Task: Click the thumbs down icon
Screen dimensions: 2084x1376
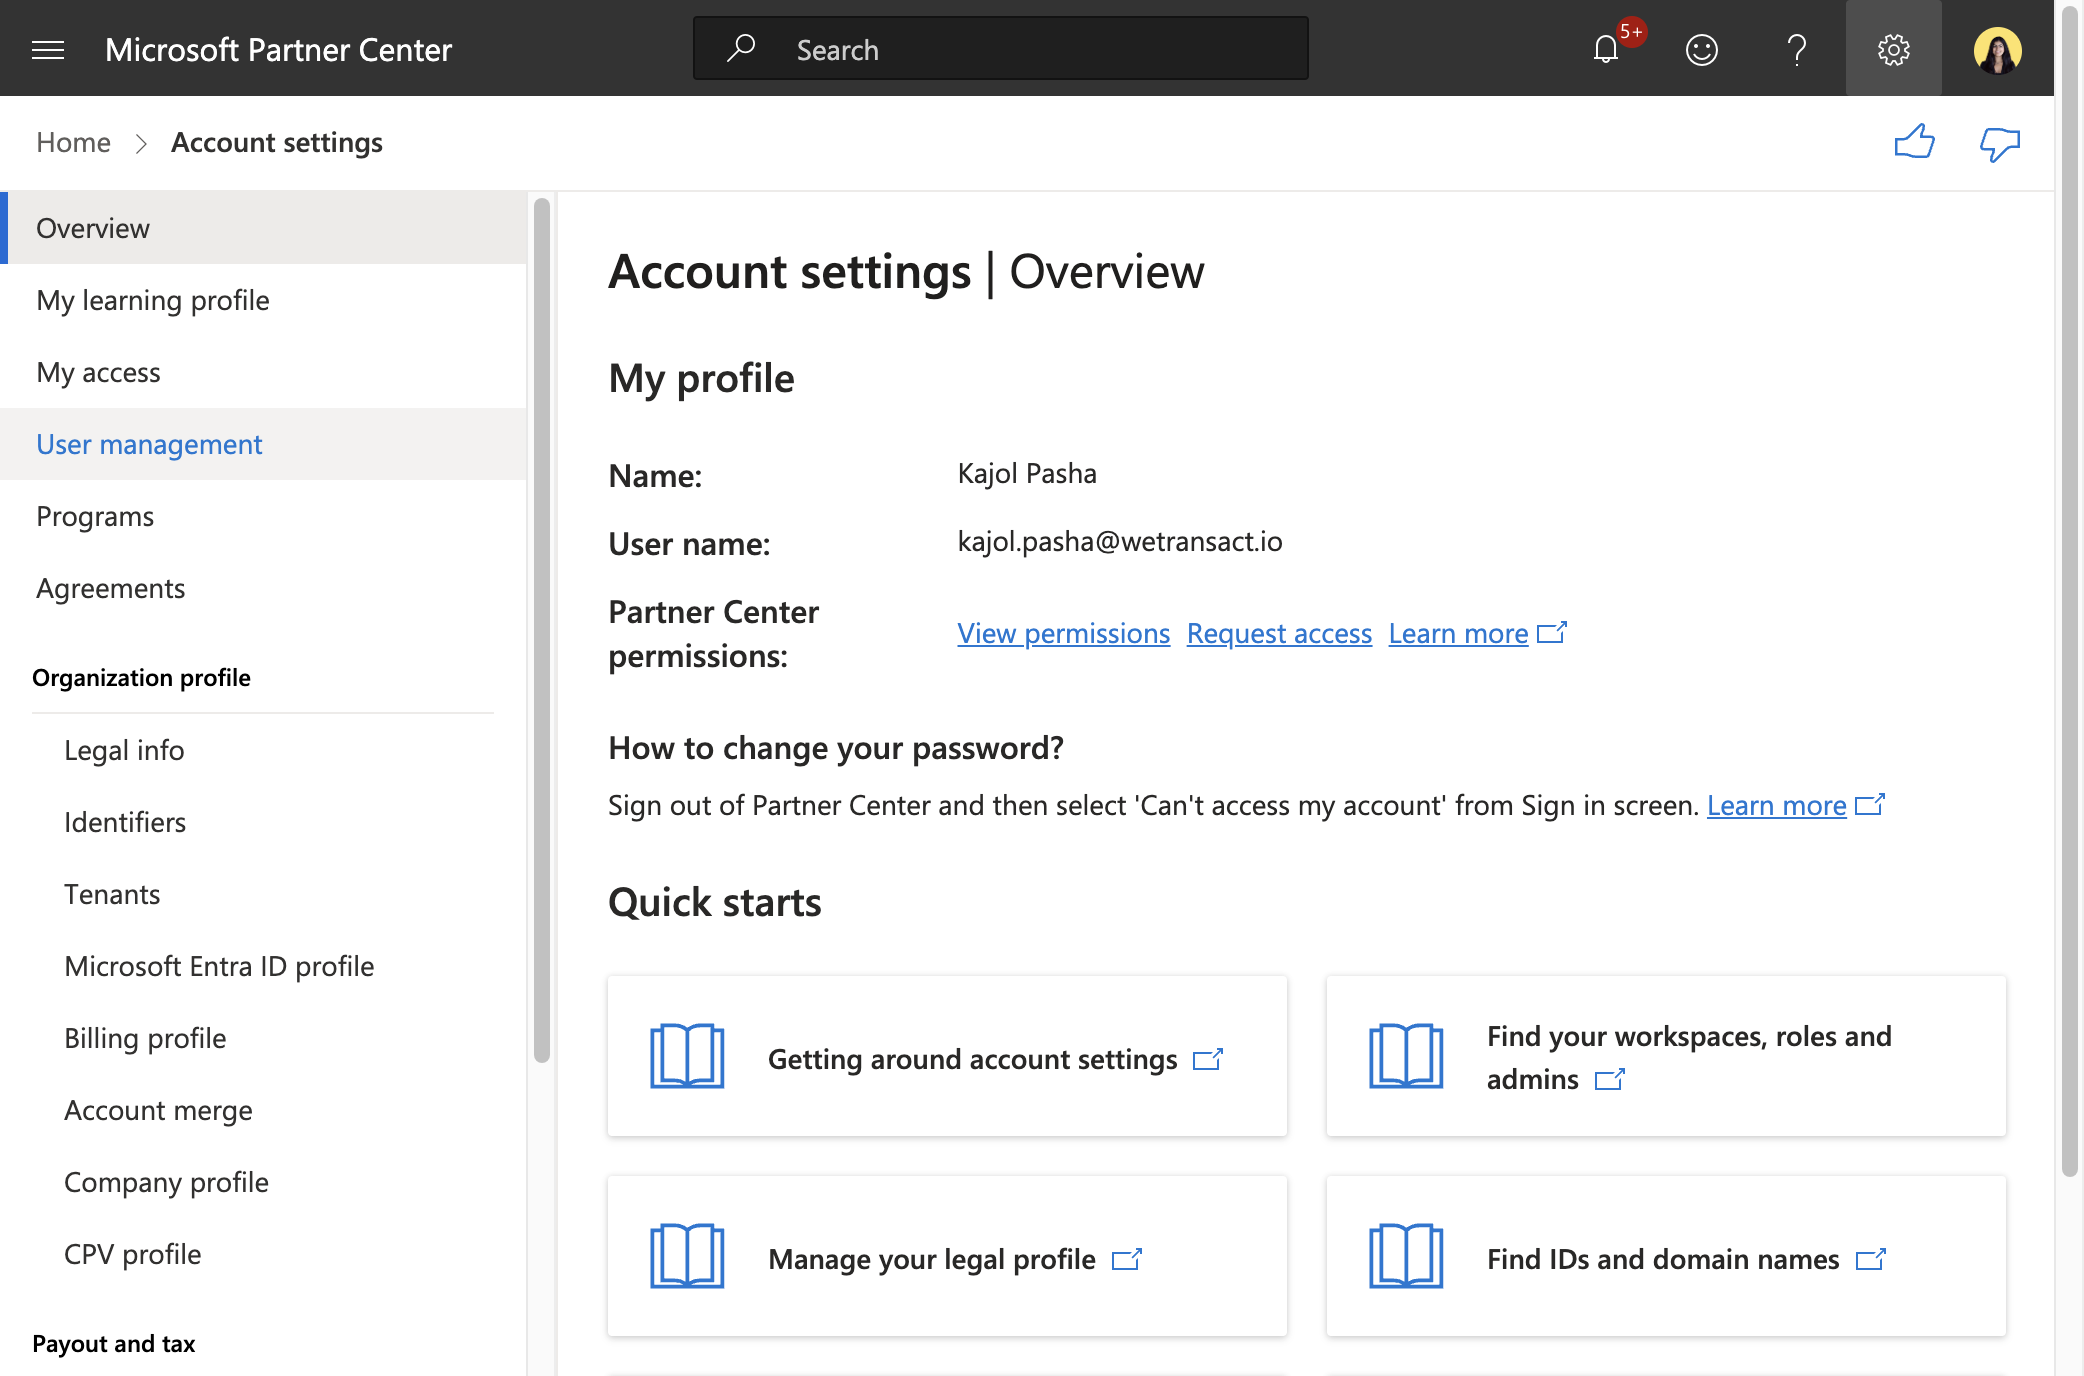Action: [x=2000, y=143]
